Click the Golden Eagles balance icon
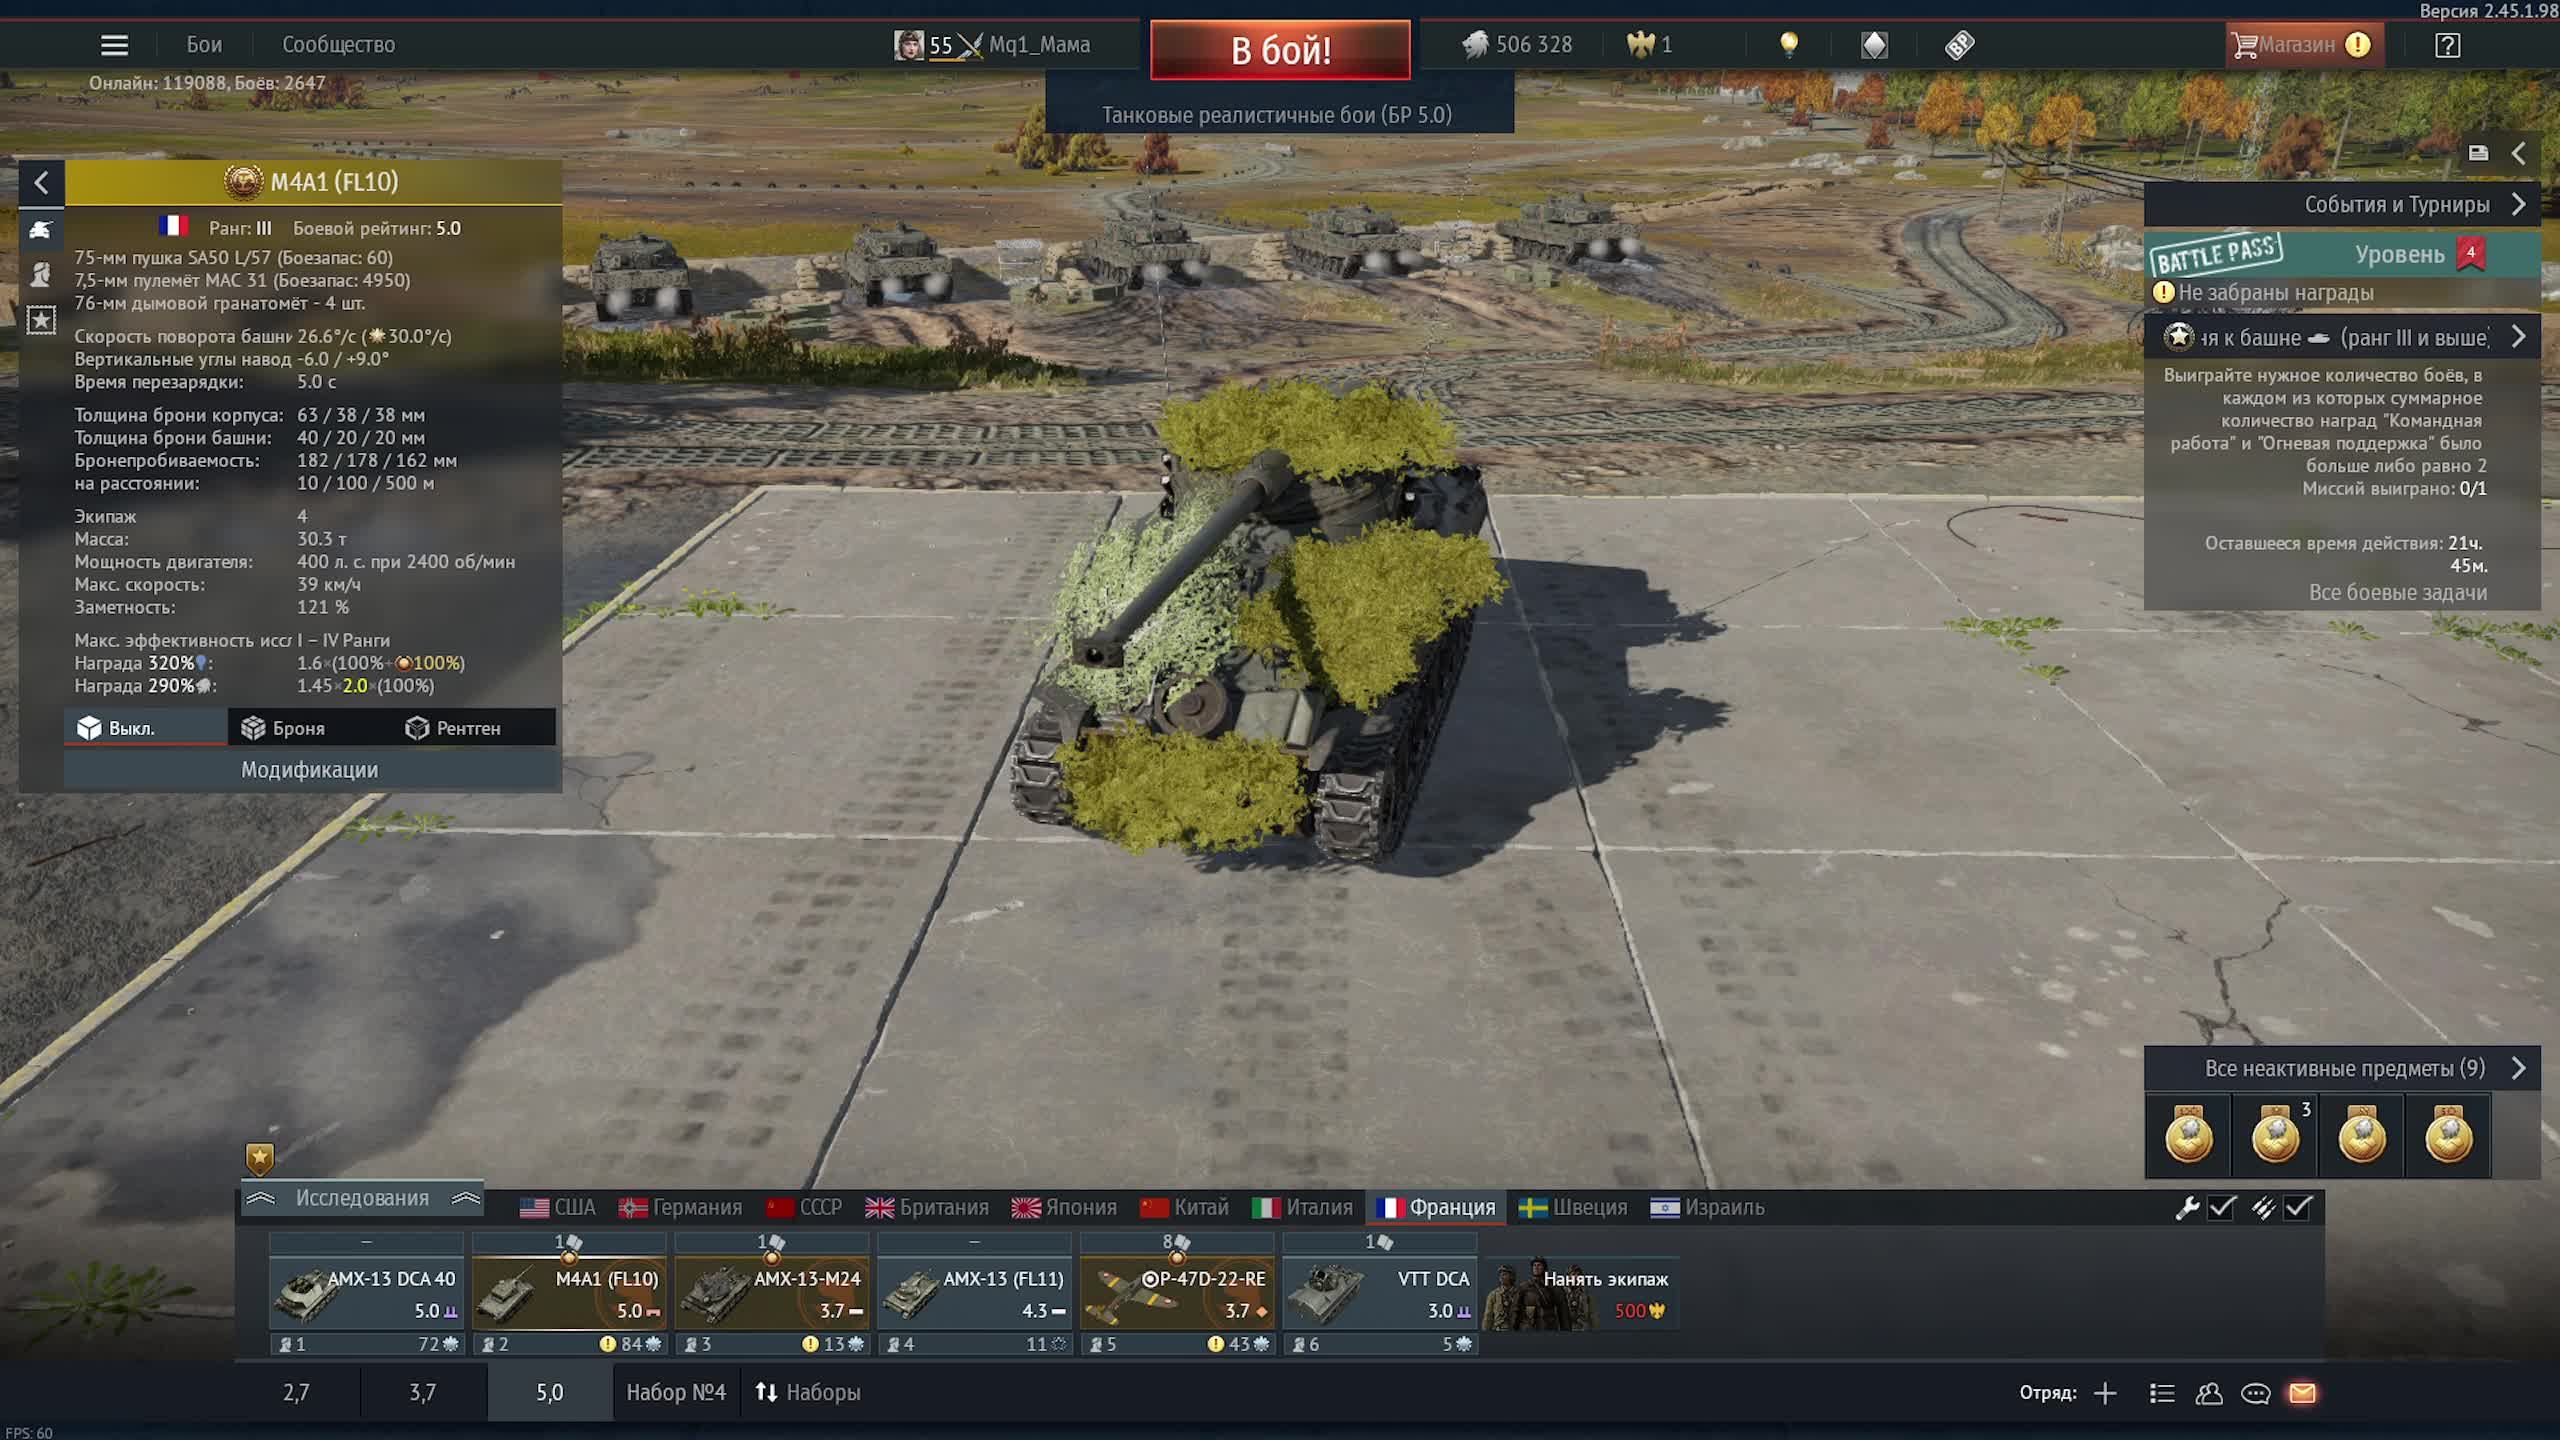Viewport: 2560px width, 1440px height. point(1641,45)
